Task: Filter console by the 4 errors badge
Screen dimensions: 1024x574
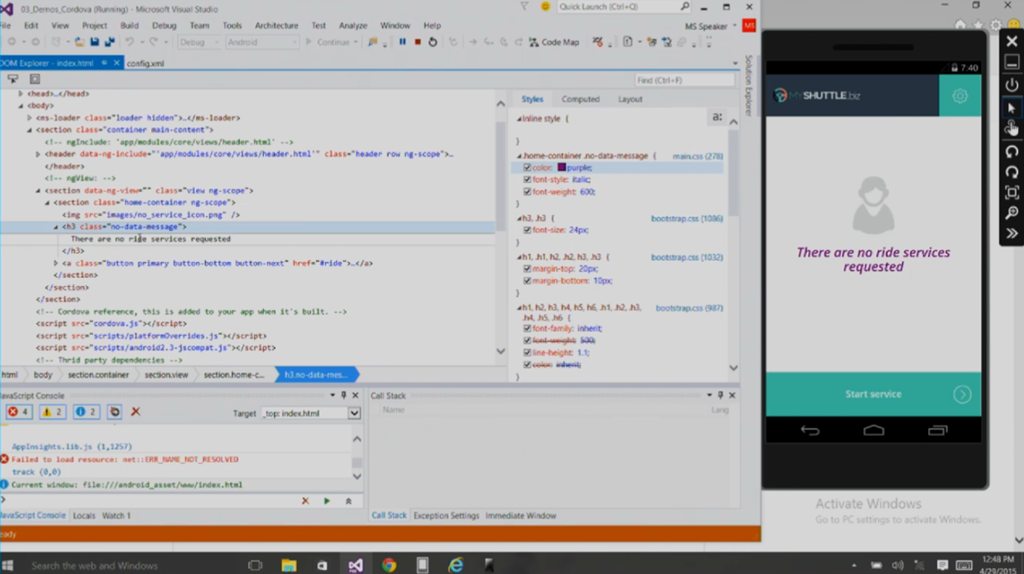Action: (18, 412)
